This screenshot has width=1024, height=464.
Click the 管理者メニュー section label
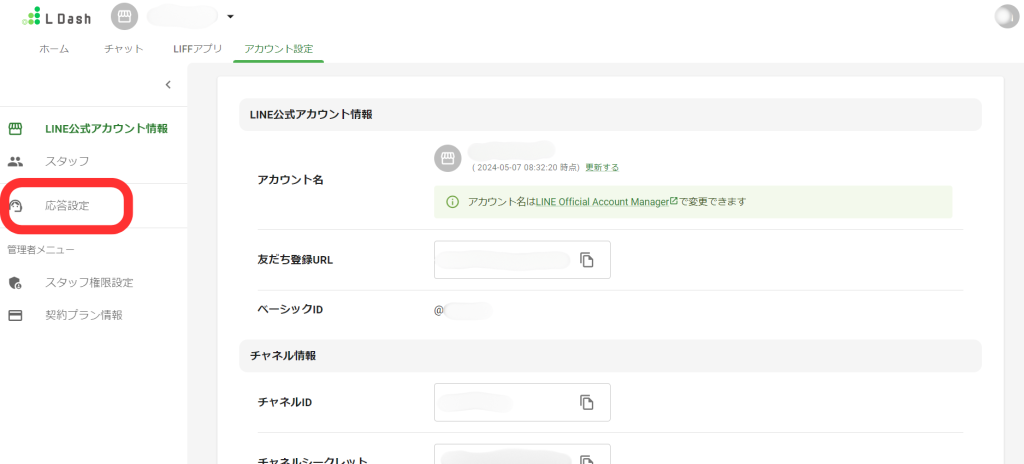40,250
